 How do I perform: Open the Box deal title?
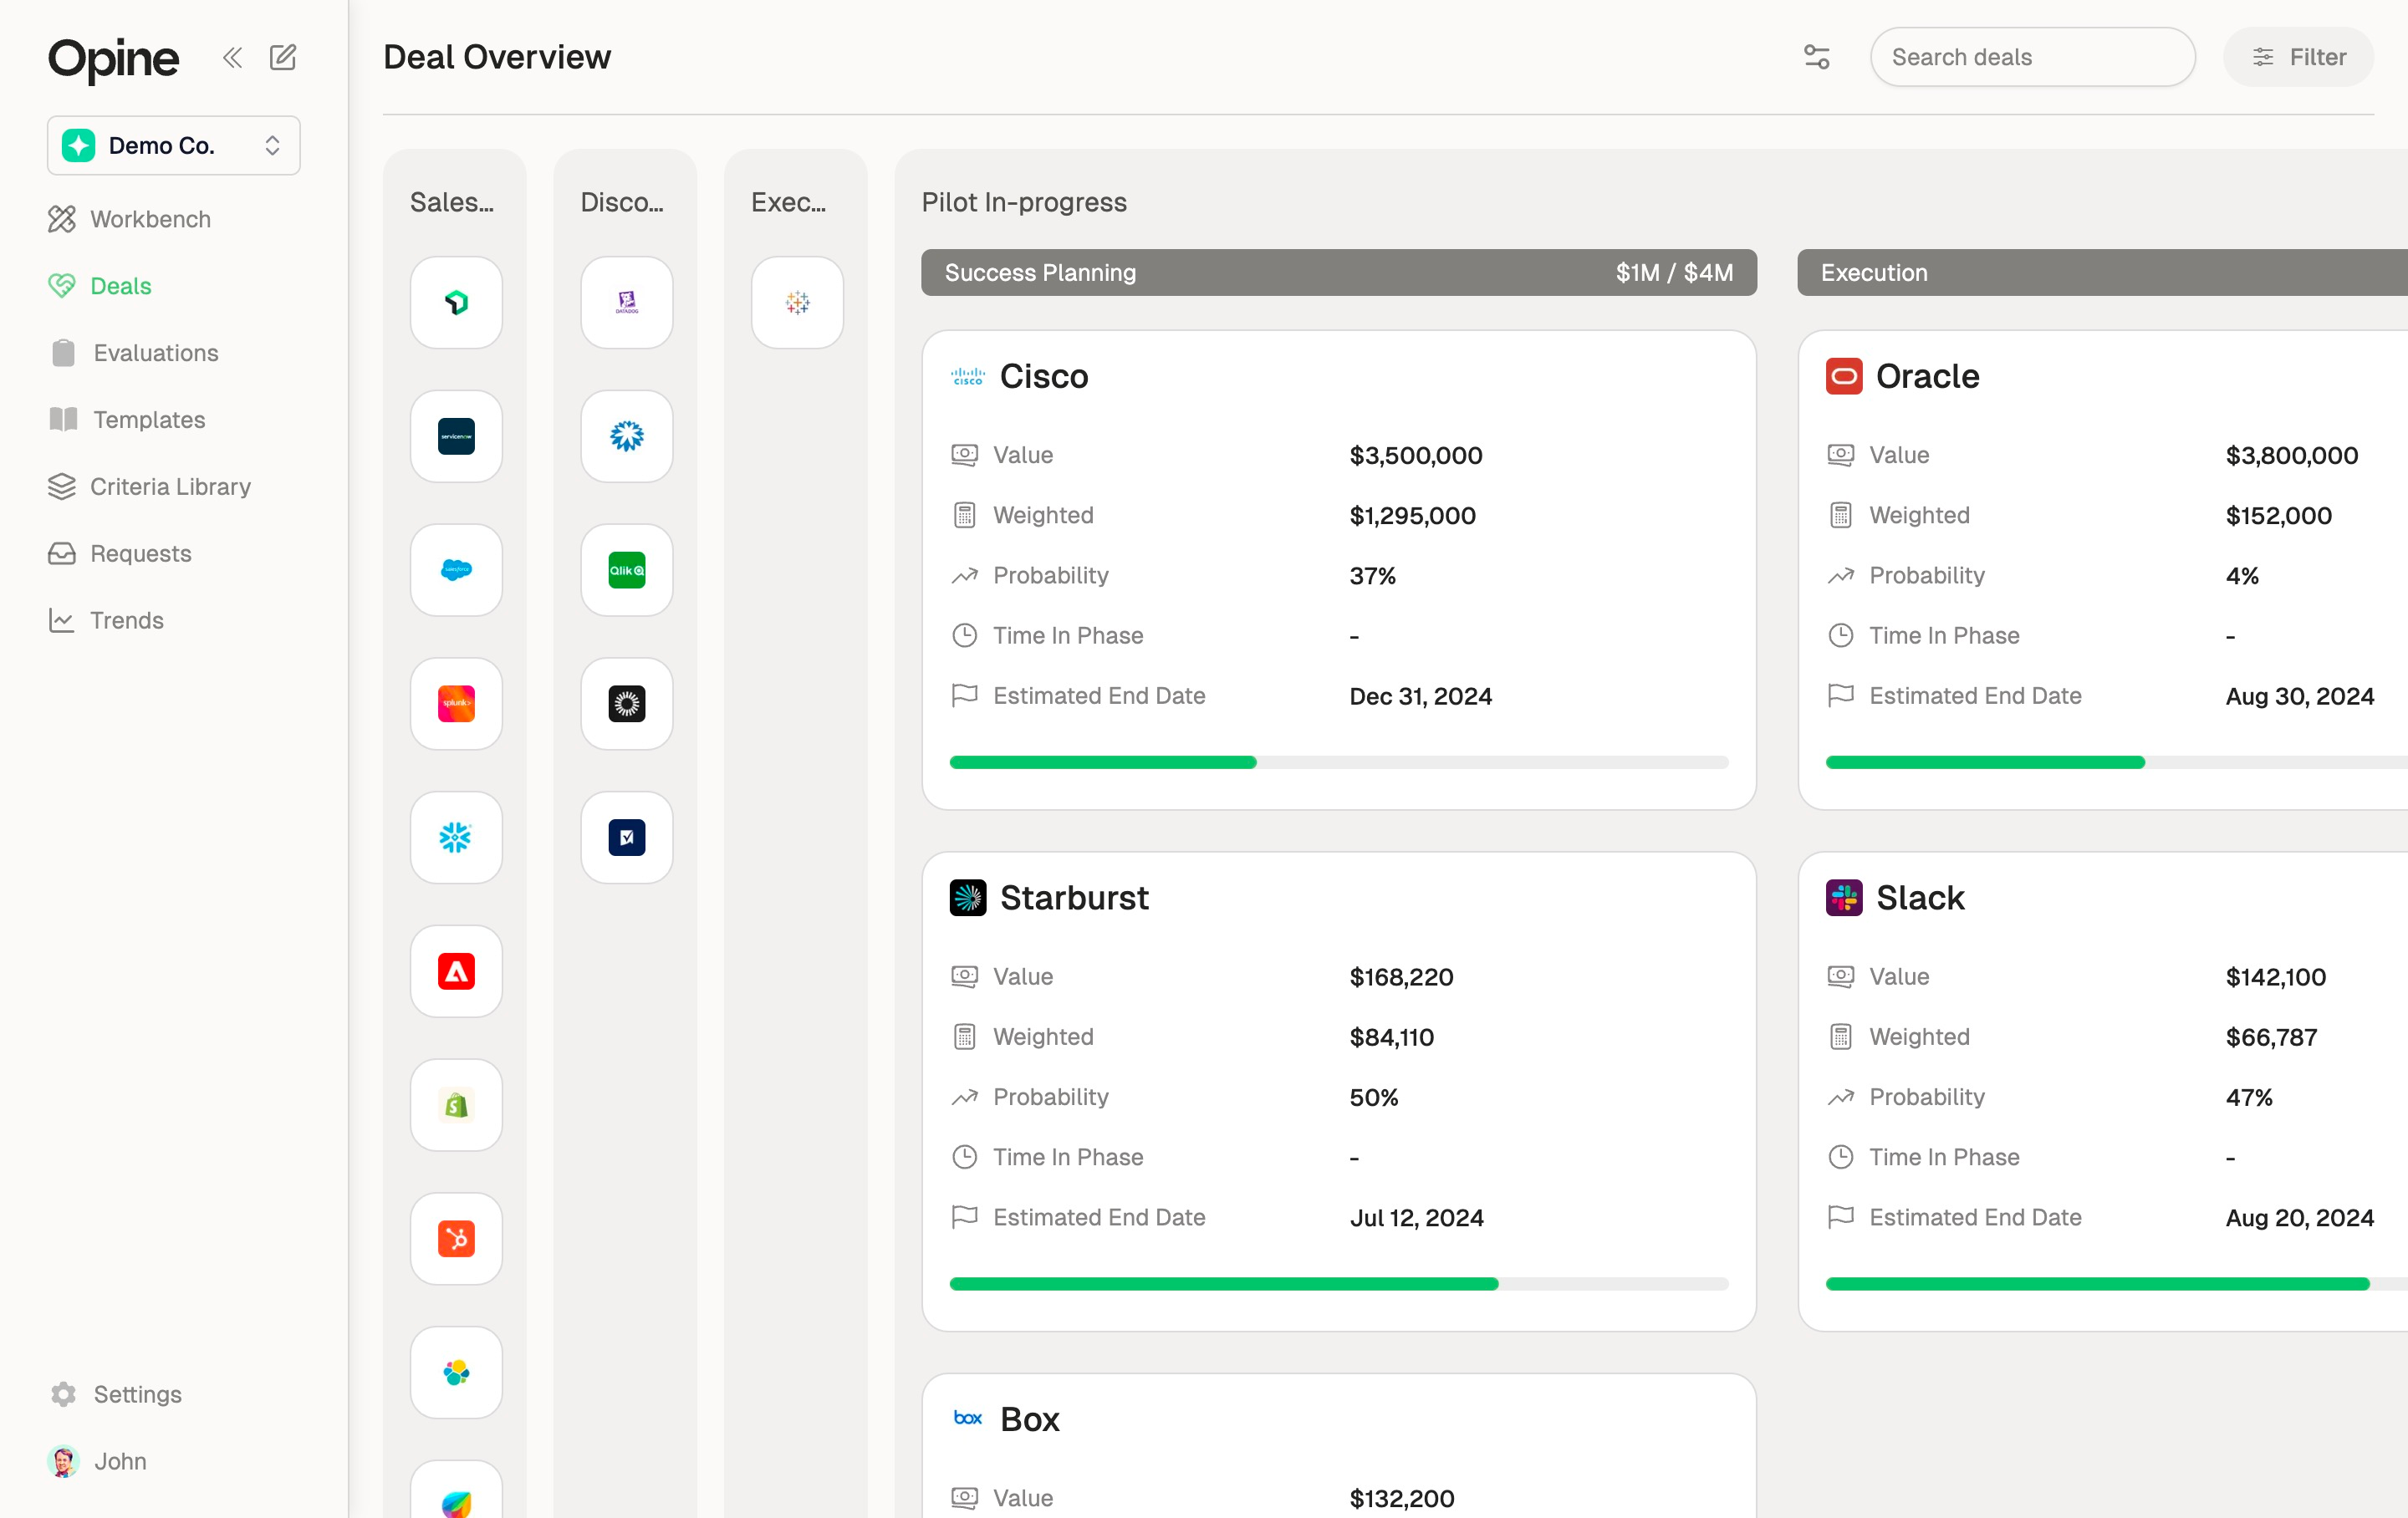(x=1029, y=1419)
